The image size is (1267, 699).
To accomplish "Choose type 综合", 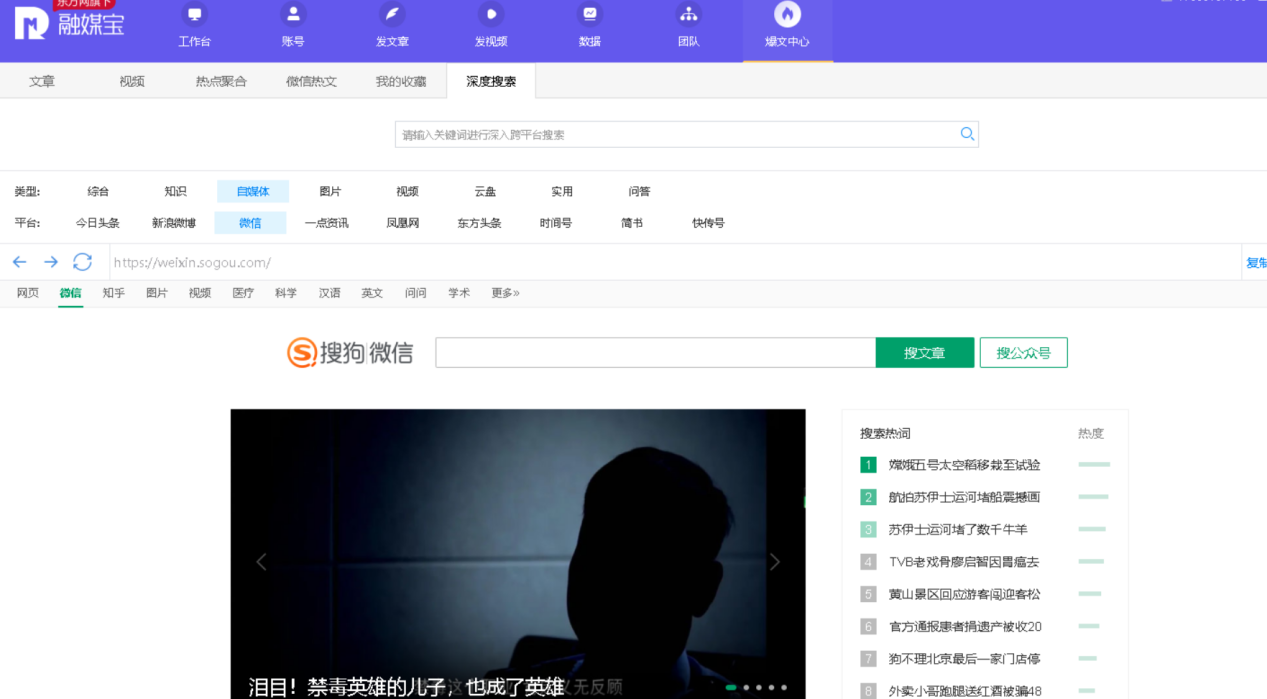I will [x=98, y=192].
